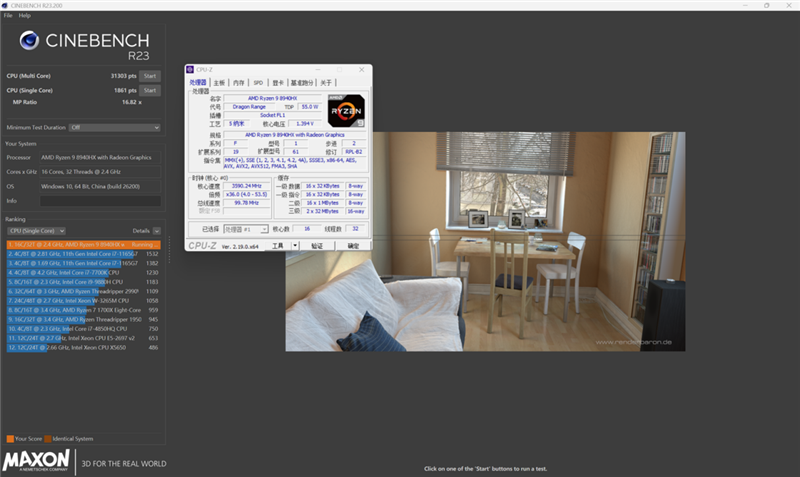Open Minimum Test Duration dropdown

tap(115, 128)
